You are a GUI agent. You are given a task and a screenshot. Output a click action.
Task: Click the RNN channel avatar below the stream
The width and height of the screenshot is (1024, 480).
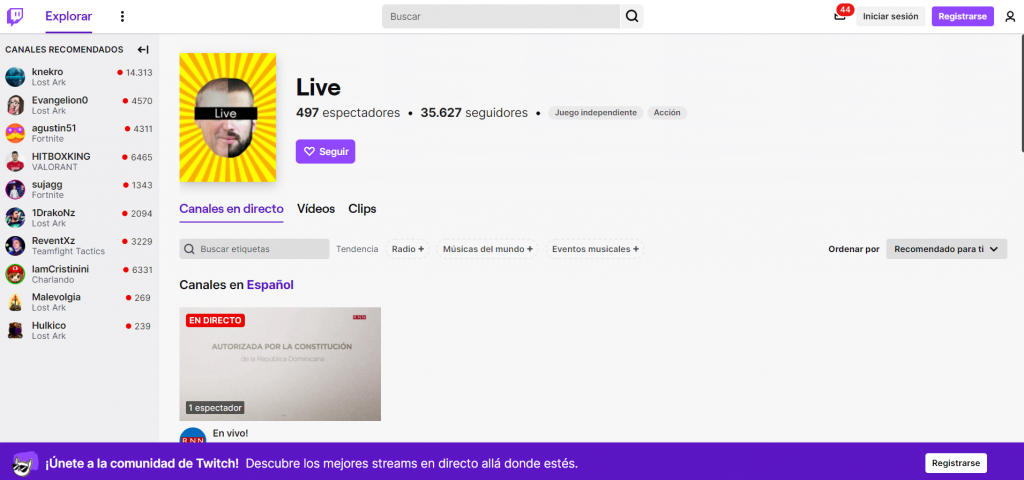pos(193,436)
